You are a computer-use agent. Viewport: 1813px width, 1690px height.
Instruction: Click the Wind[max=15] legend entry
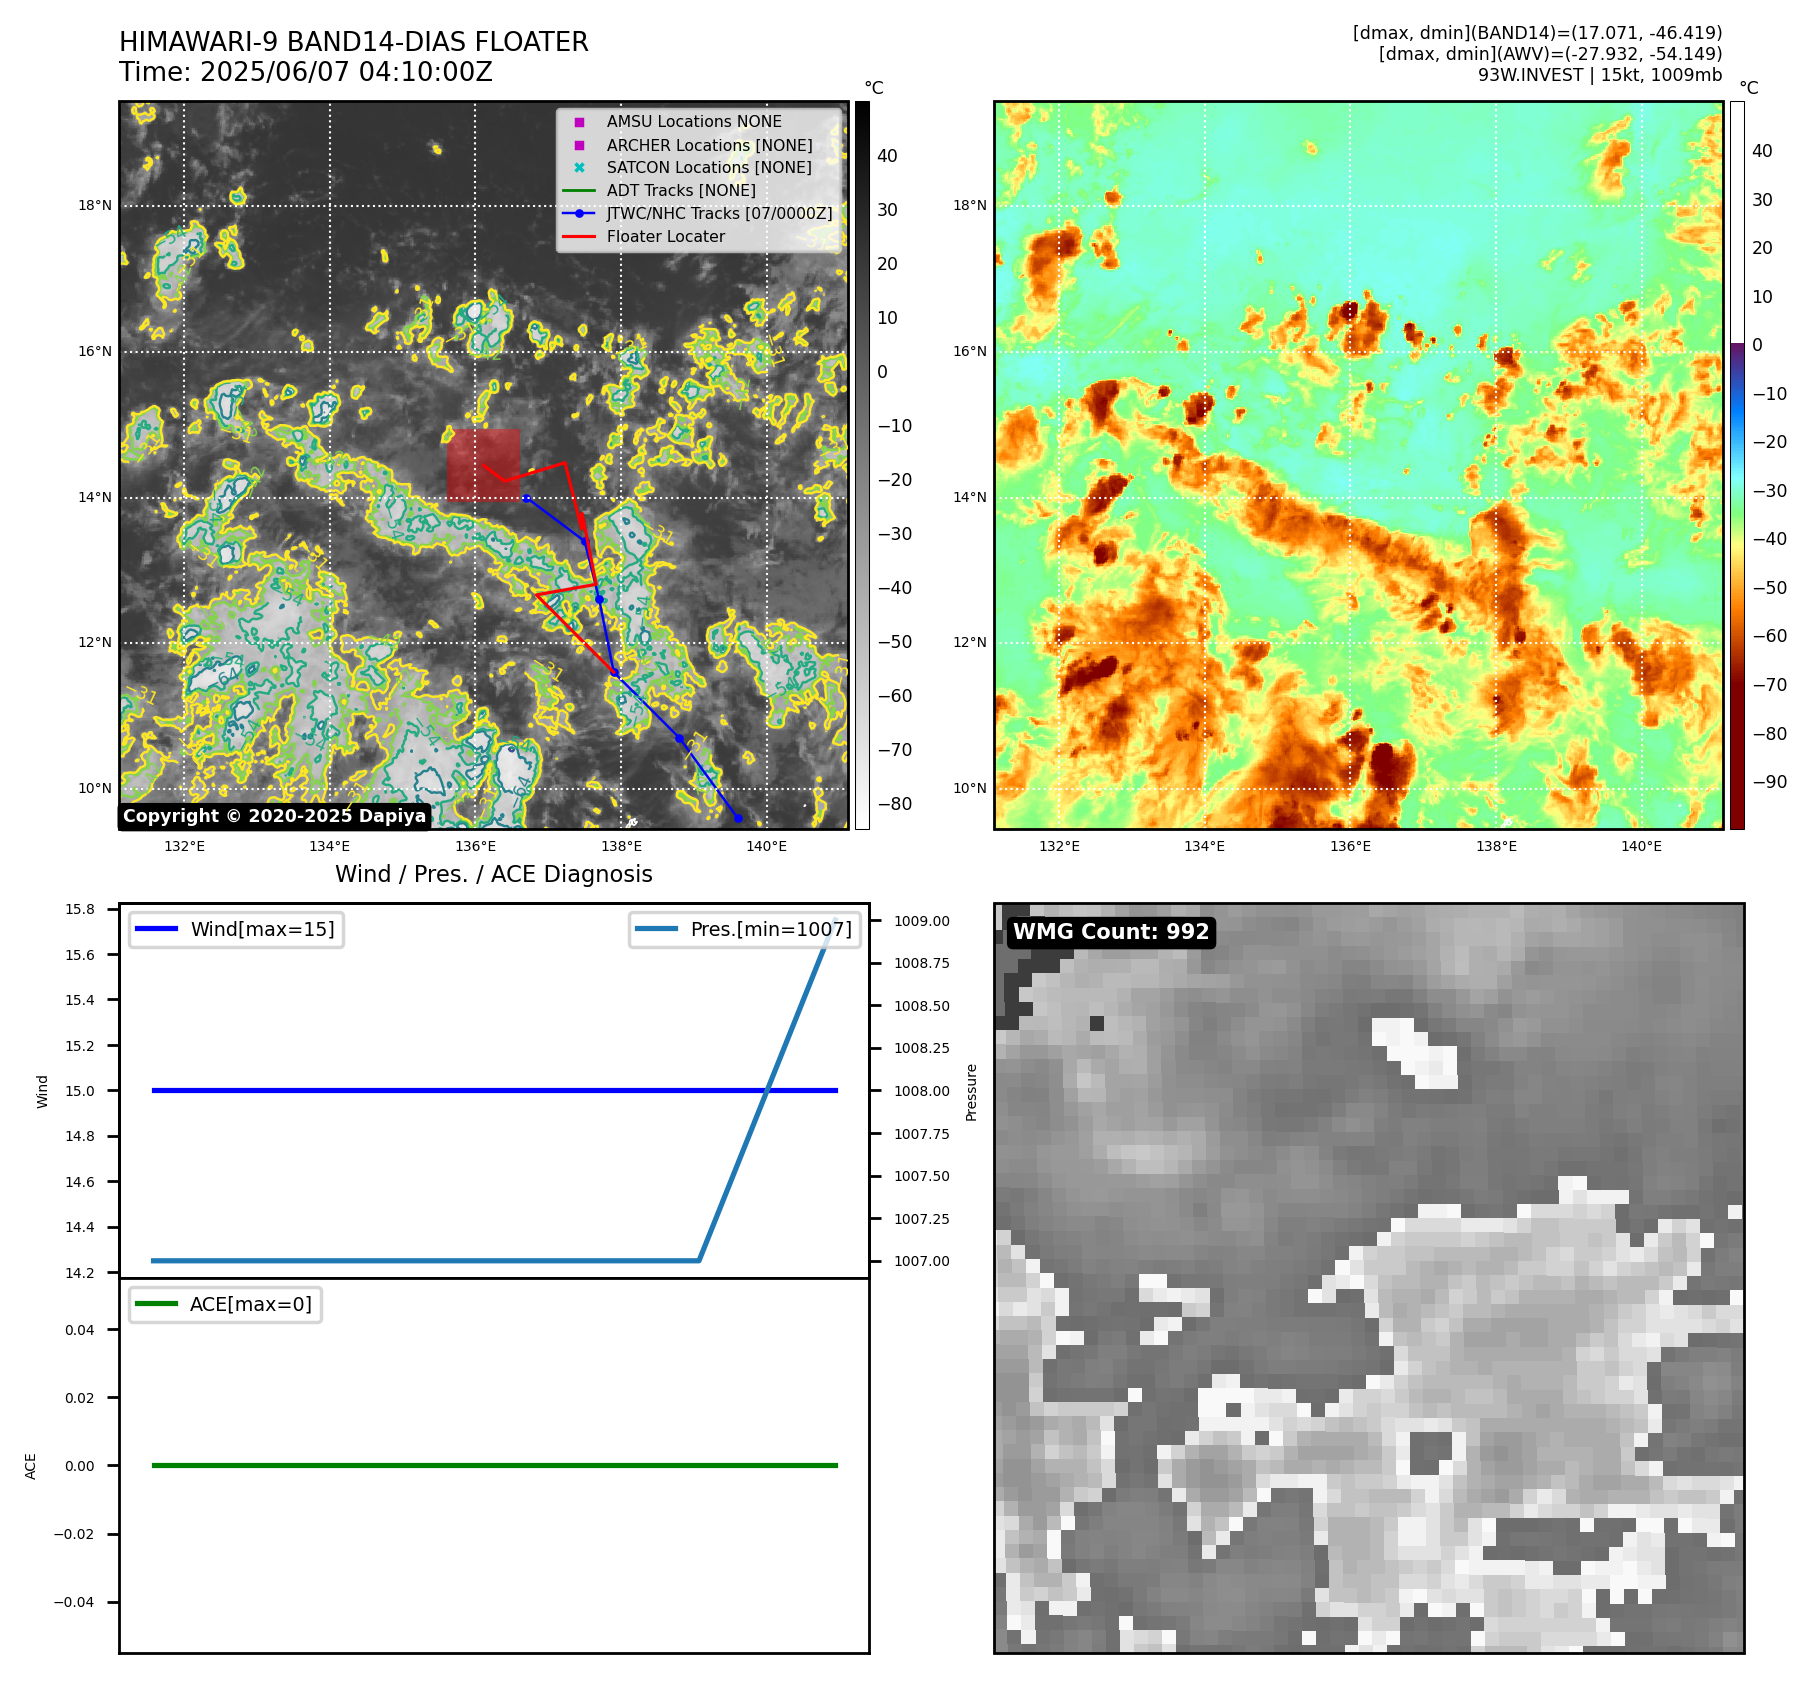click(x=236, y=929)
